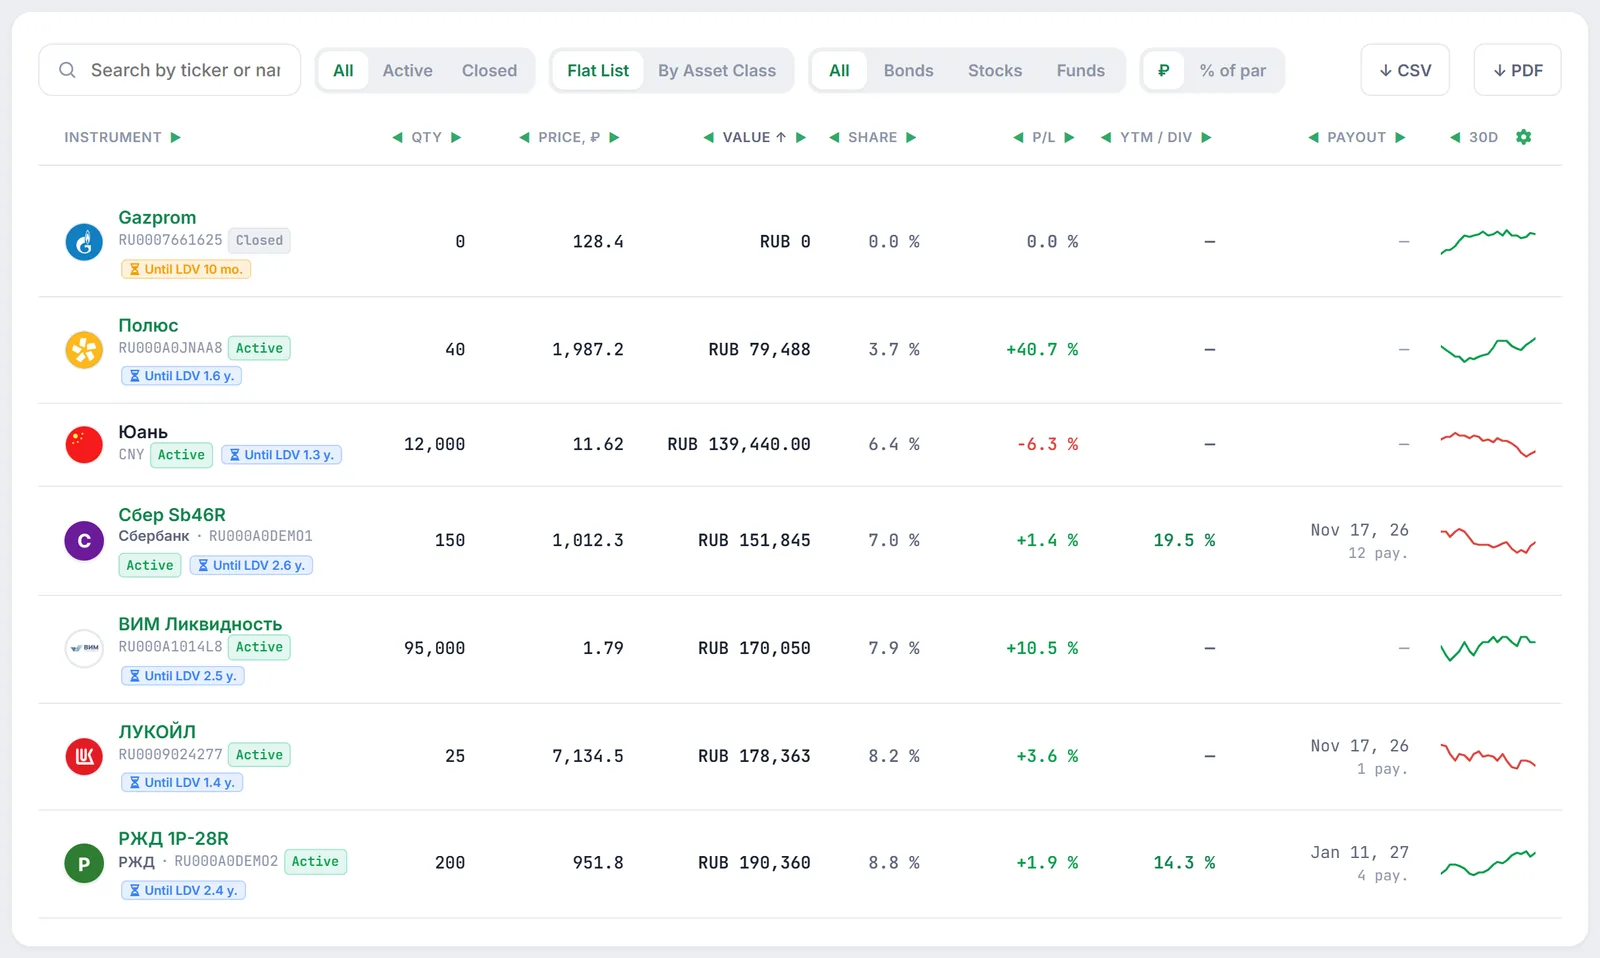
Task: Open РЖД 1P-28R instrument link
Action: point(173,838)
